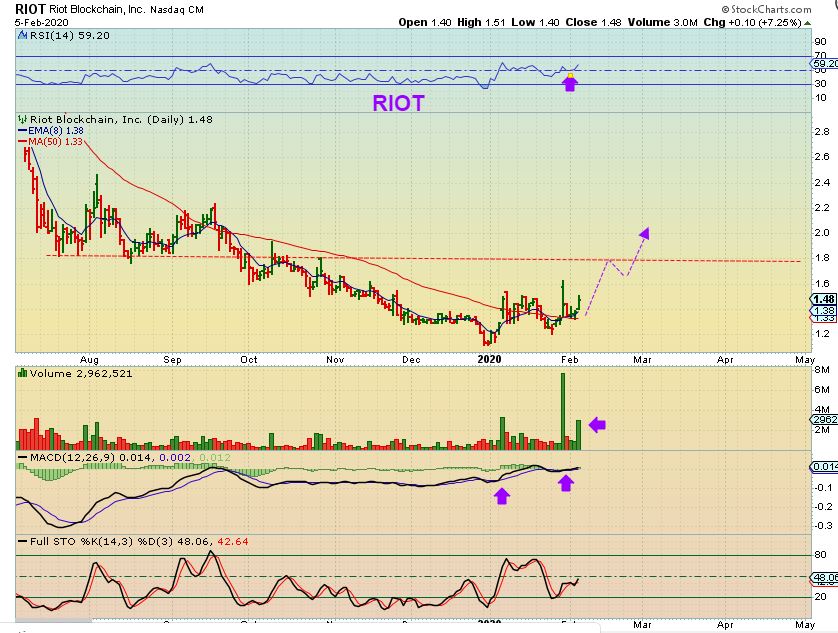Click the 'Feb' label under the price panel

coord(570,360)
